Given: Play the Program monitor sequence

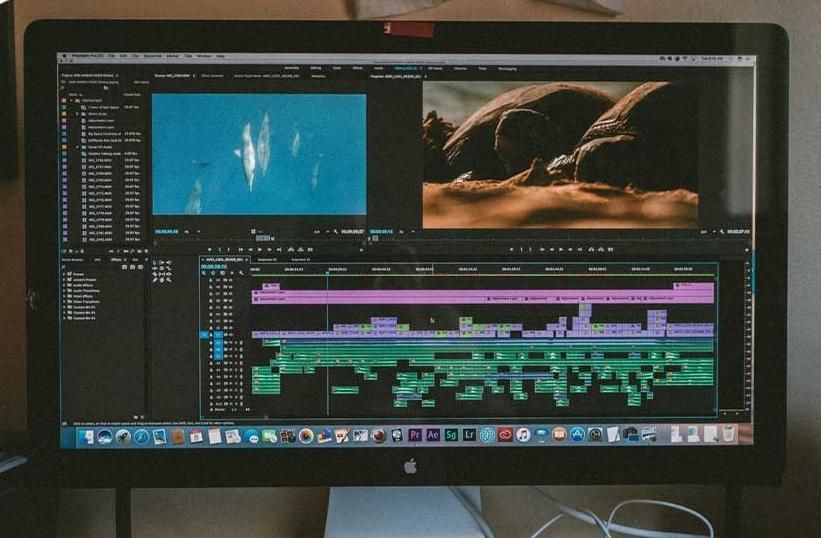Looking at the screenshot, I should [x=560, y=250].
